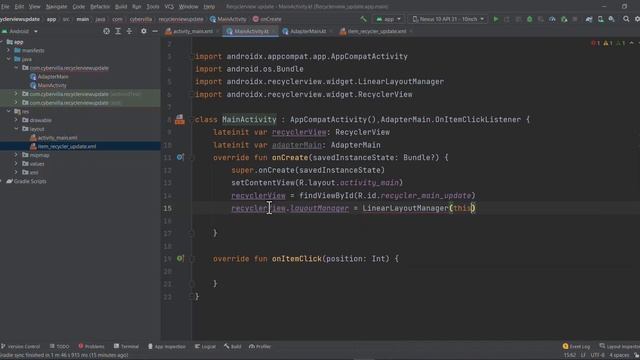Select activity_main.xml in layout folder

58,138
